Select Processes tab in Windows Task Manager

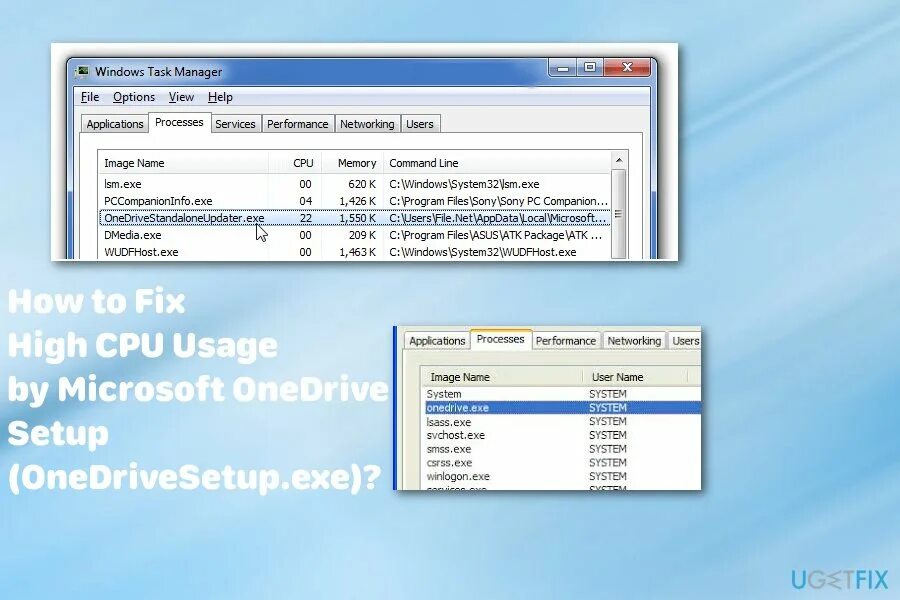[179, 122]
